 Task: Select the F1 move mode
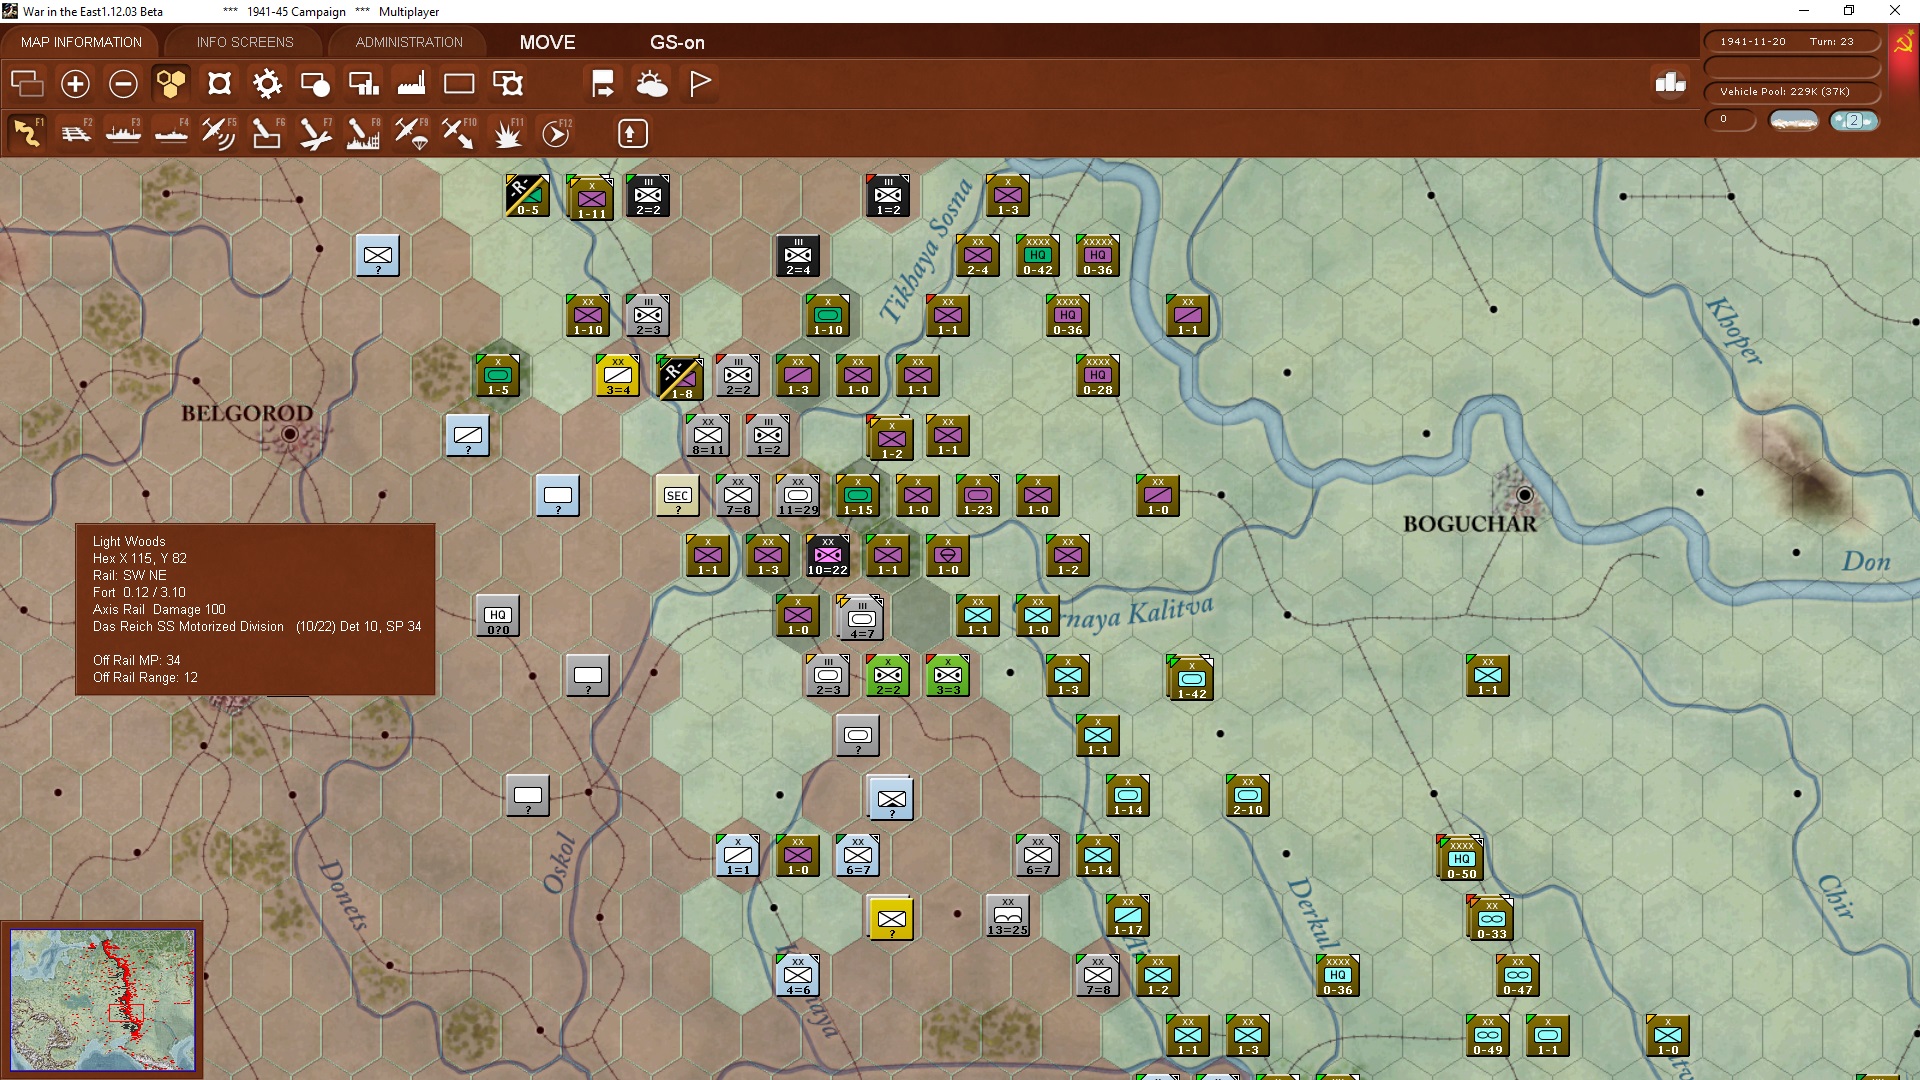point(27,133)
